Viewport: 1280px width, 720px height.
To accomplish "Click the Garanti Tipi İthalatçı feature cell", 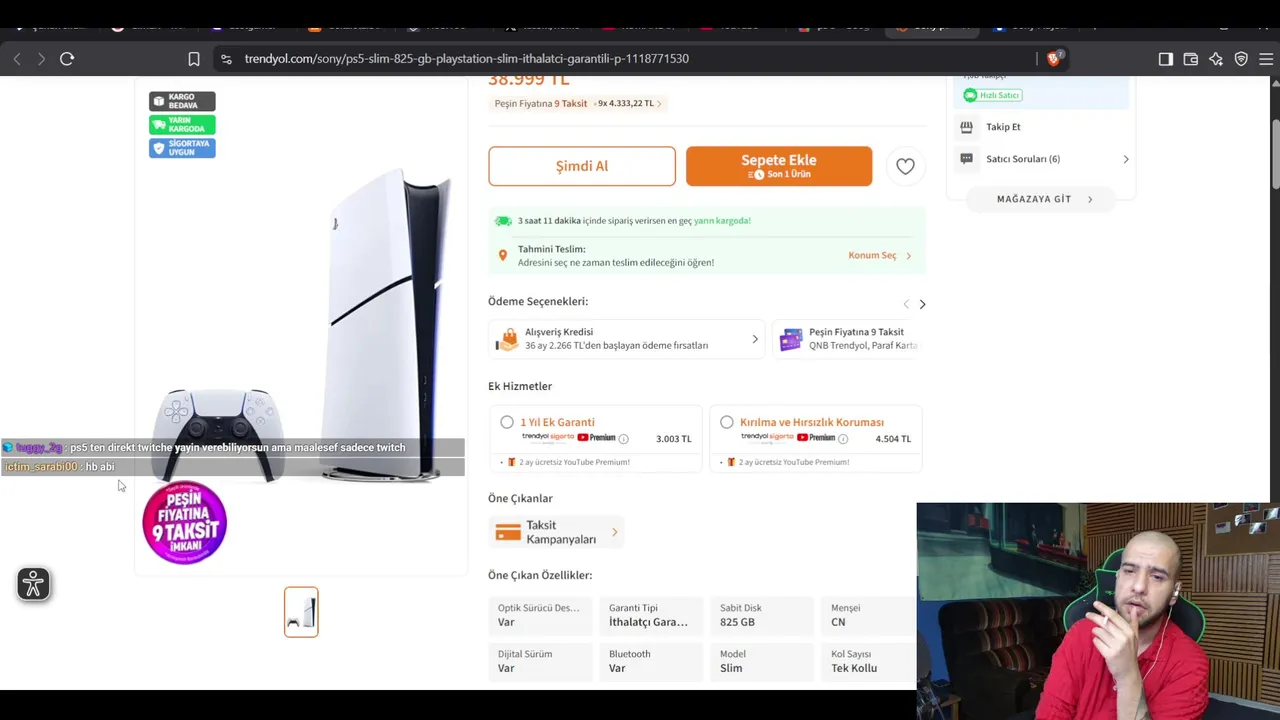I will [651, 615].
